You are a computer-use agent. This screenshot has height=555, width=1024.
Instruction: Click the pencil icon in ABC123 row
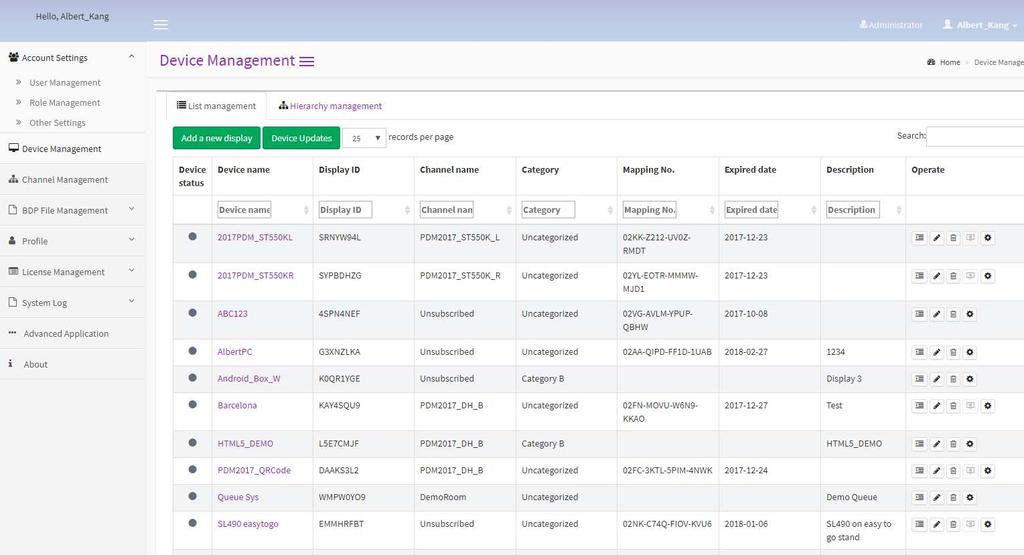(936, 314)
